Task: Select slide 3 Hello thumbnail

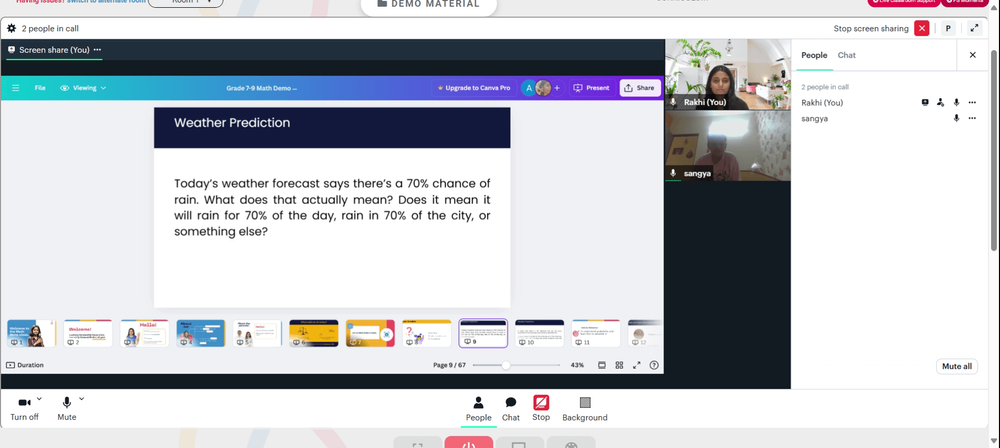Action: (x=144, y=333)
